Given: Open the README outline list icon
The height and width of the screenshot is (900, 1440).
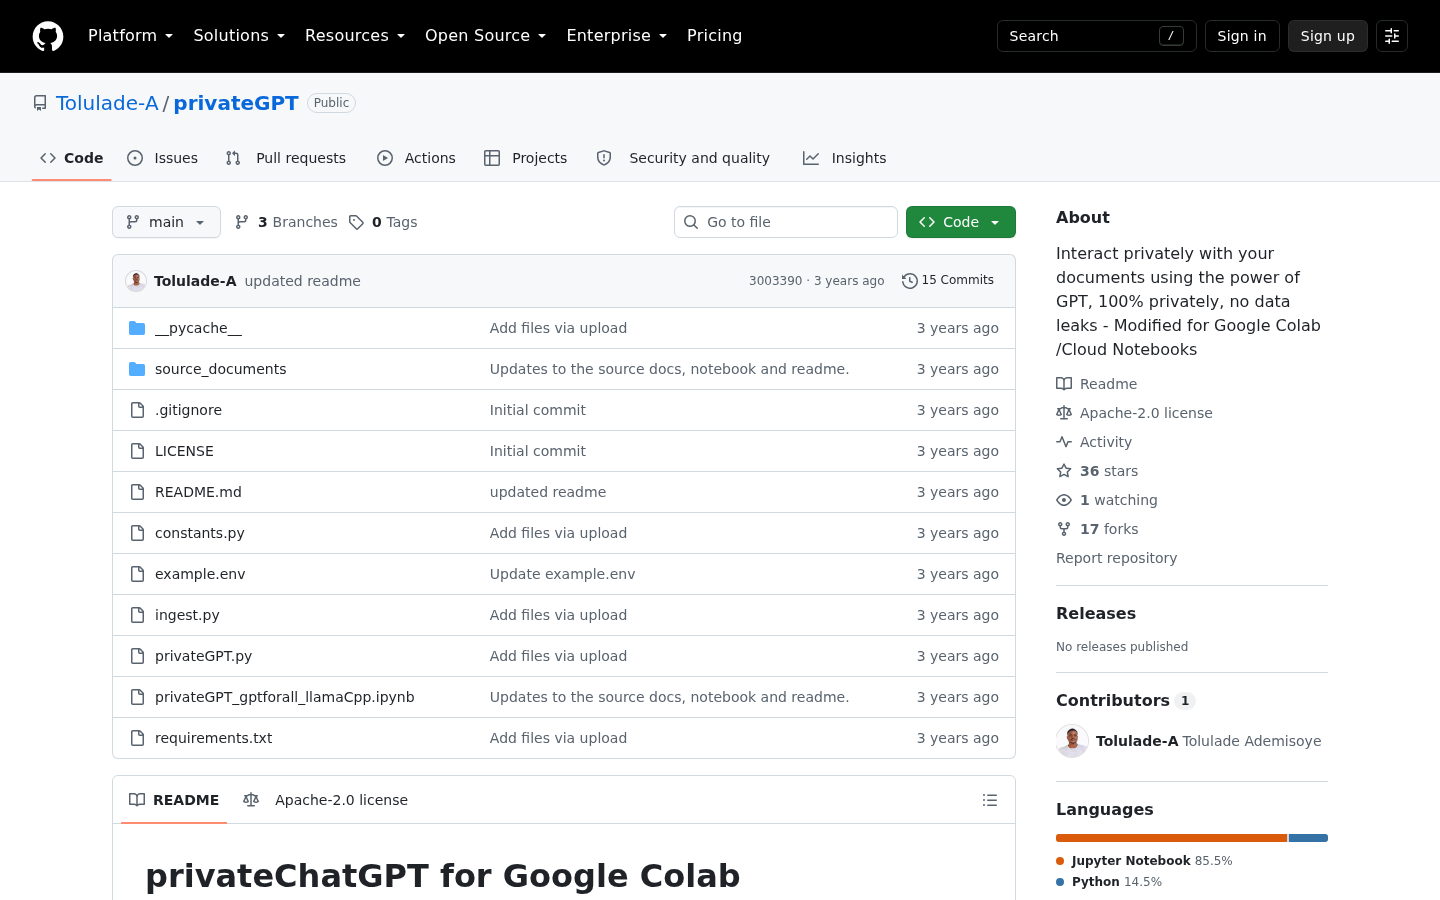Looking at the screenshot, I should click(x=990, y=800).
